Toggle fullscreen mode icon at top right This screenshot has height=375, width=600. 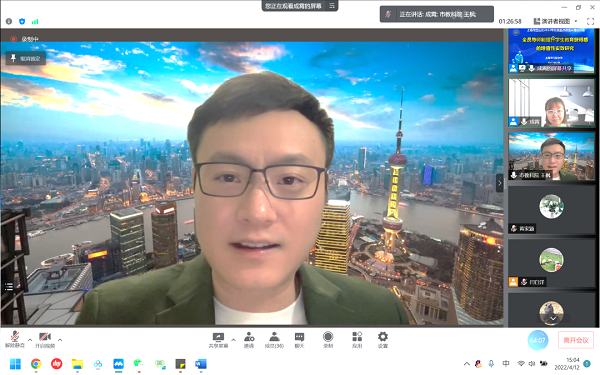590,21
